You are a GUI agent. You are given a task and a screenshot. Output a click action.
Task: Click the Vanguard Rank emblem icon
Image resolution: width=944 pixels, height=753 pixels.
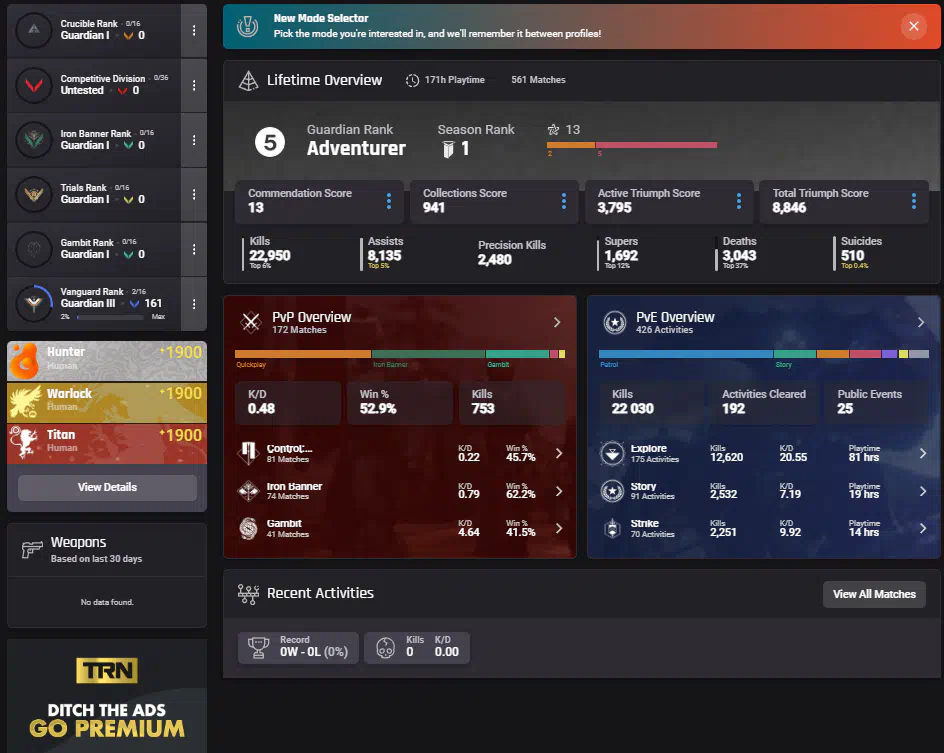(34, 303)
